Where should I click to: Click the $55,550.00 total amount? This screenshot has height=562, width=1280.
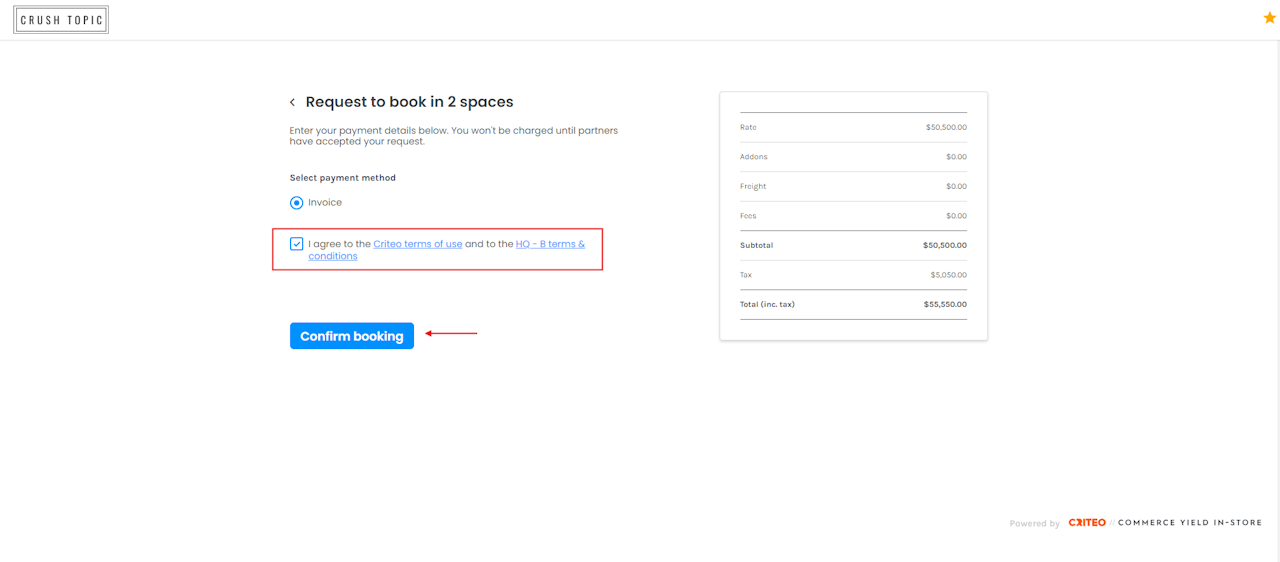point(945,304)
